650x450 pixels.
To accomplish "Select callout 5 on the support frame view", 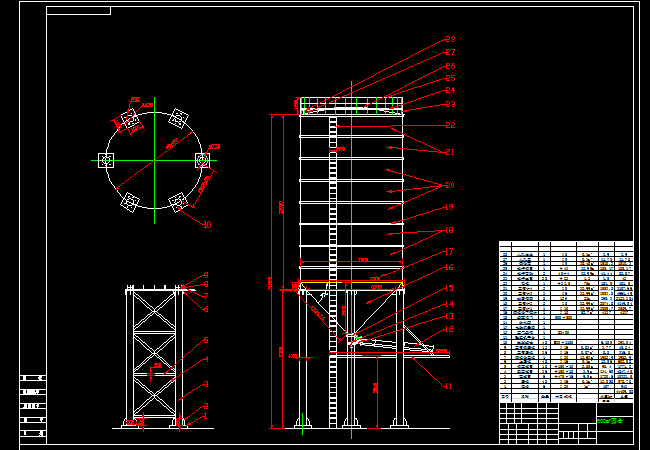I will point(206,341).
